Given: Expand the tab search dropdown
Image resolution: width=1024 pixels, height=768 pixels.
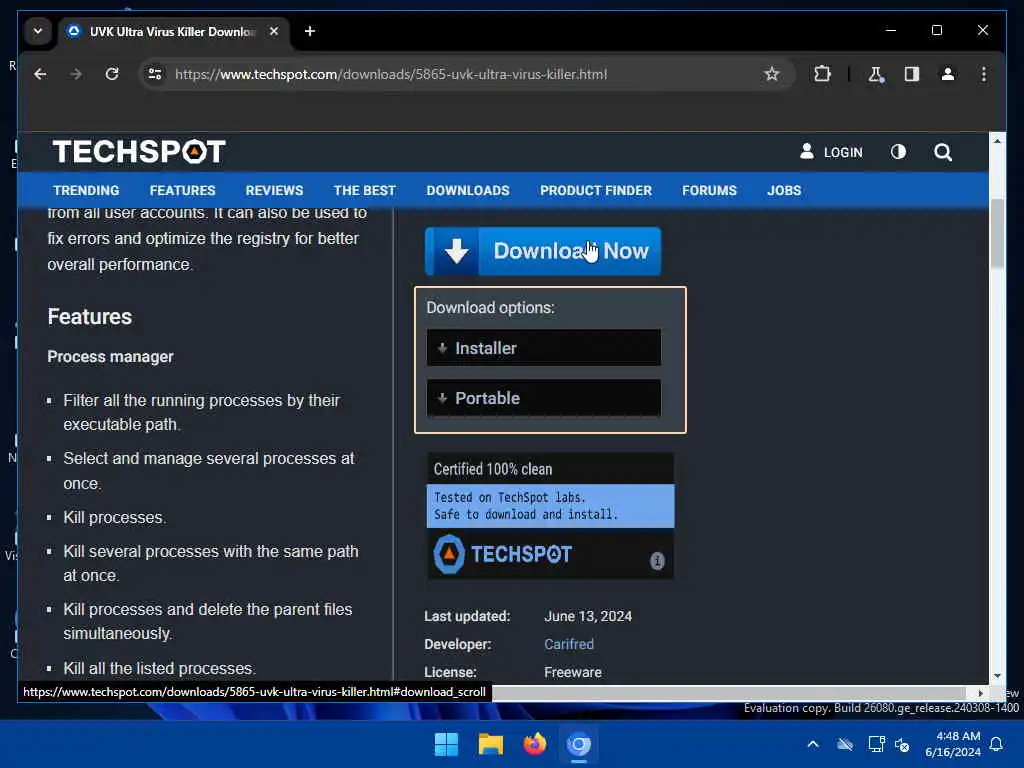Looking at the screenshot, I should pyautogui.click(x=38, y=31).
